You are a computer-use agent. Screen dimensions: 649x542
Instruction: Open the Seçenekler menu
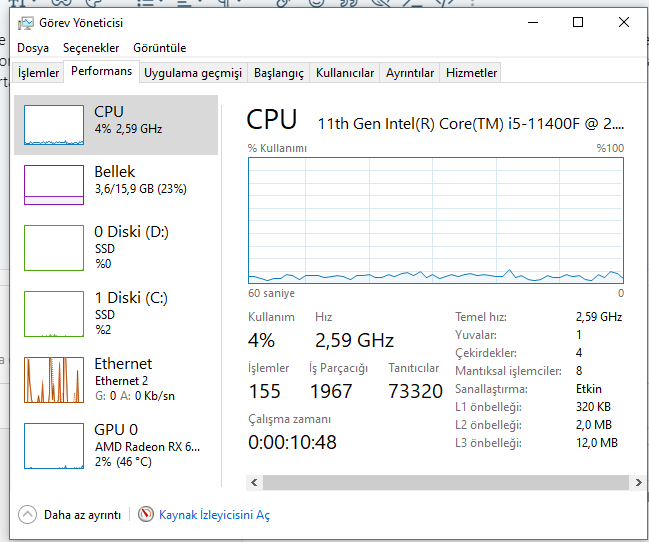[x=91, y=48]
